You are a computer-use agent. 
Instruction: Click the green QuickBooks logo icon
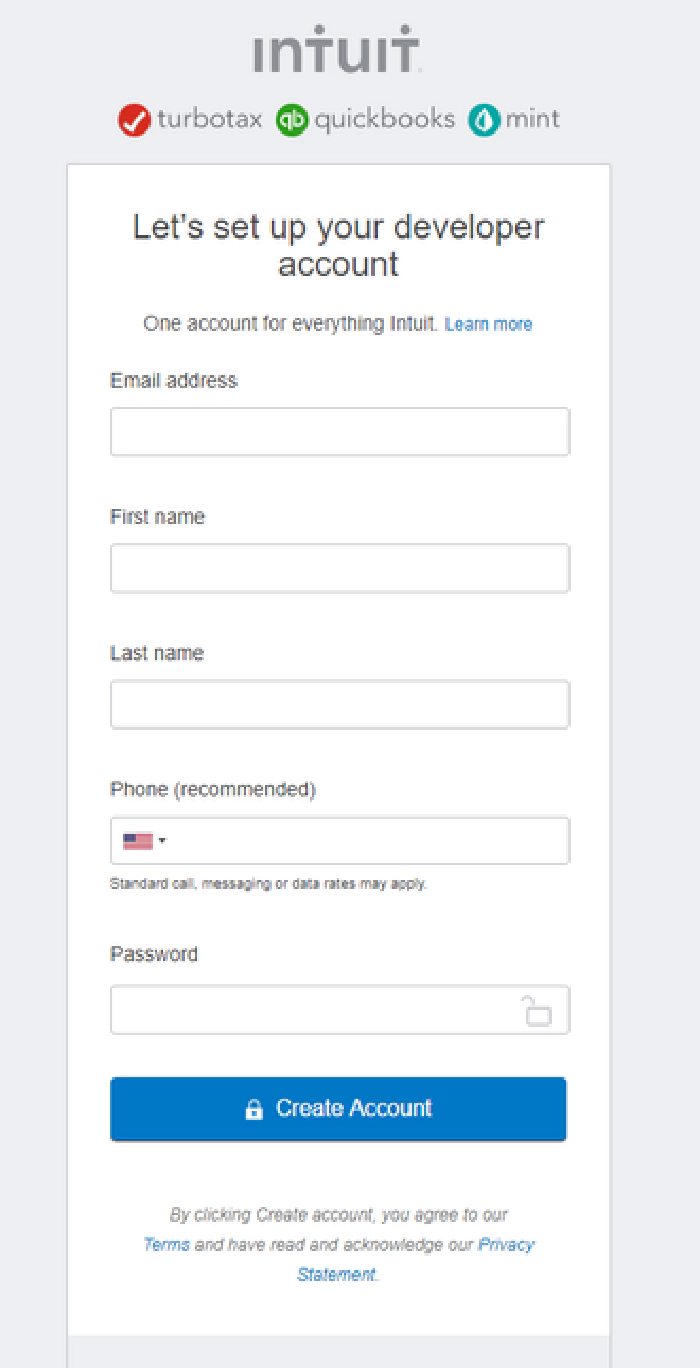(292, 120)
